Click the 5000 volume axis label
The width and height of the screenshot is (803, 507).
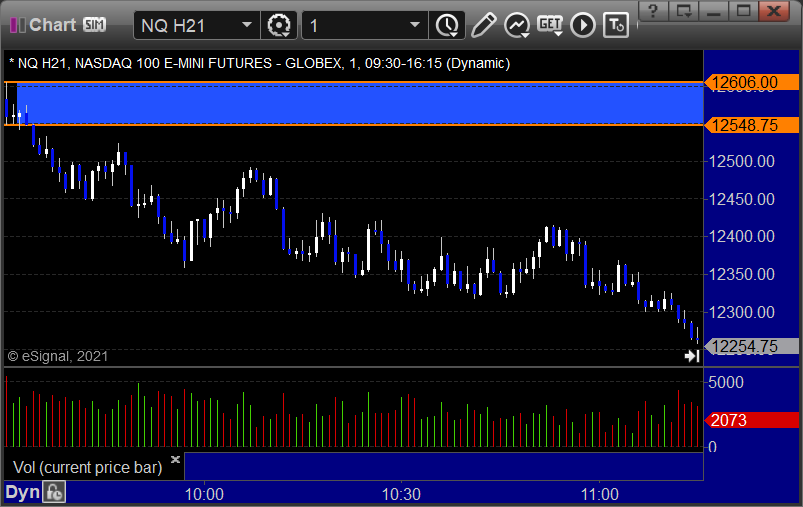726,382
